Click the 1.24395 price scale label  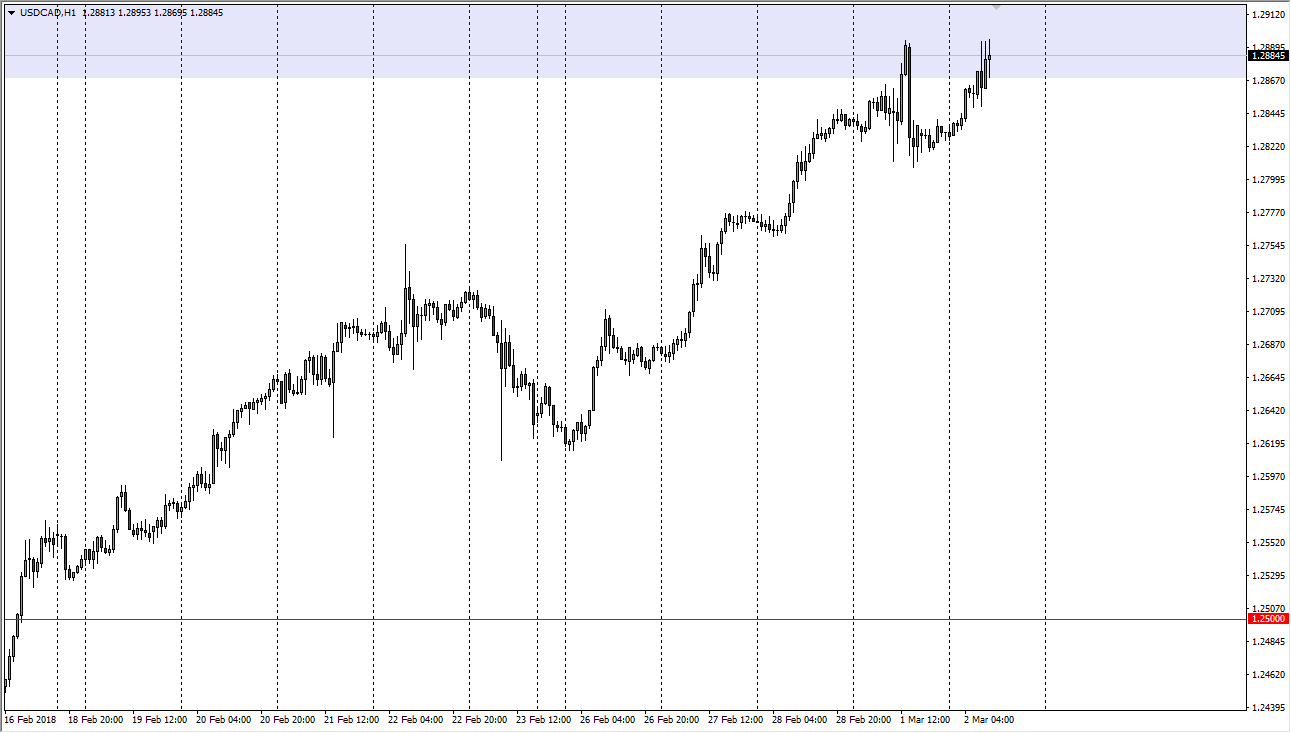click(1268, 708)
